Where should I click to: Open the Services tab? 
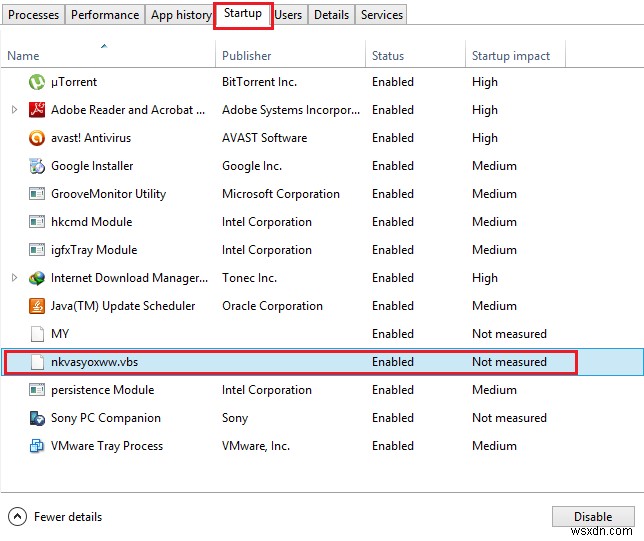tap(382, 15)
